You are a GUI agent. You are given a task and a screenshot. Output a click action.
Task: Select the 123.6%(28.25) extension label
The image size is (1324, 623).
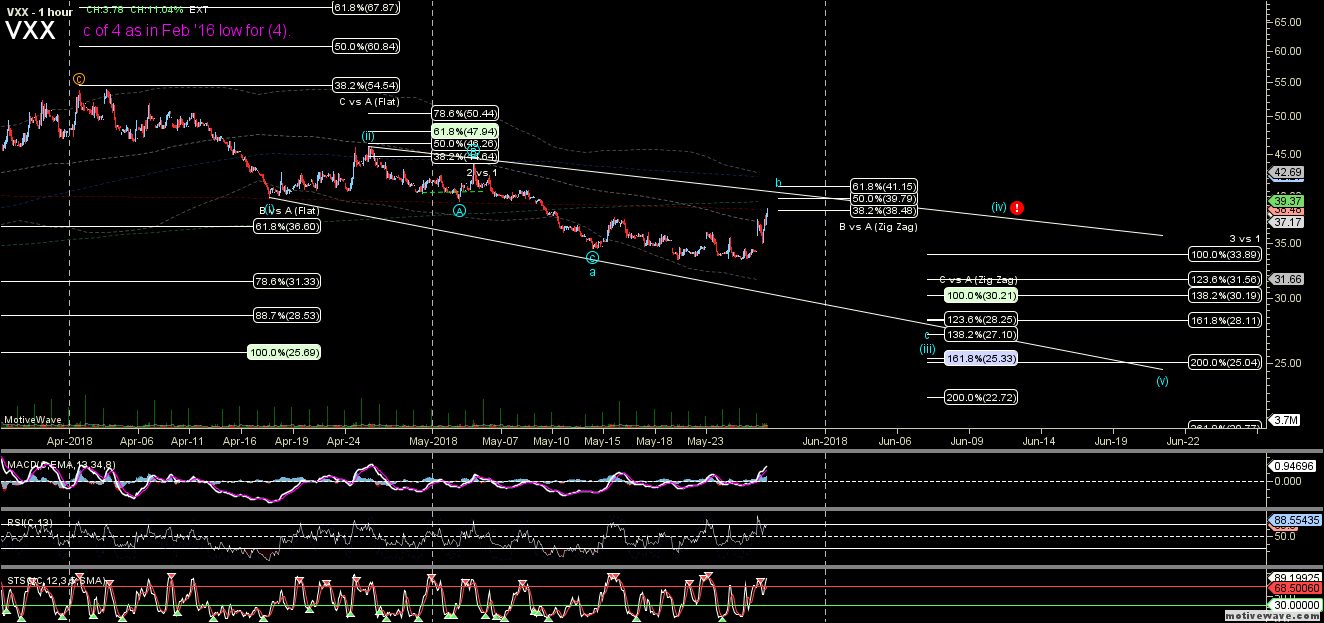tap(981, 319)
